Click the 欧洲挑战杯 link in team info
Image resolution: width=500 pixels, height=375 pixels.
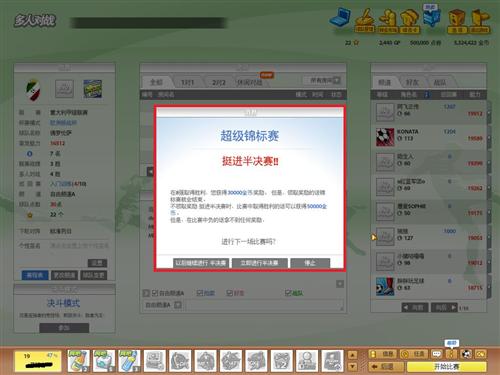63,123
